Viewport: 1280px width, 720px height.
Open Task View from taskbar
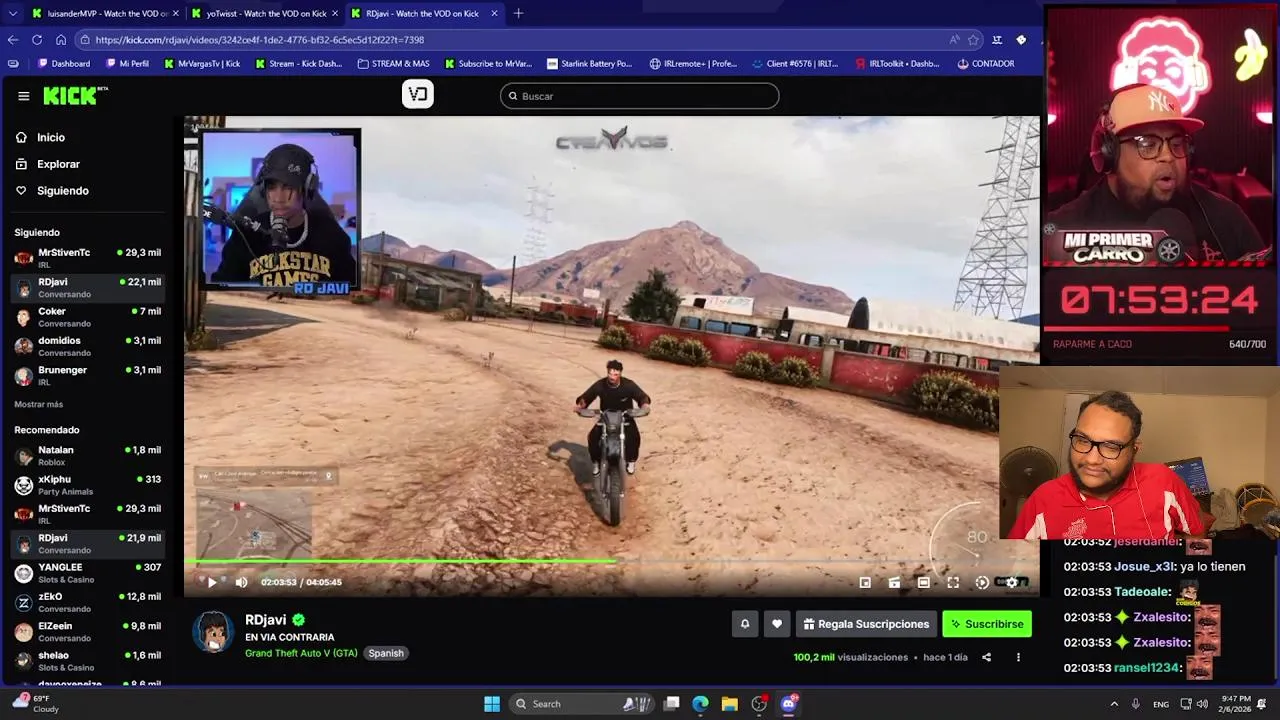(672, 704)
